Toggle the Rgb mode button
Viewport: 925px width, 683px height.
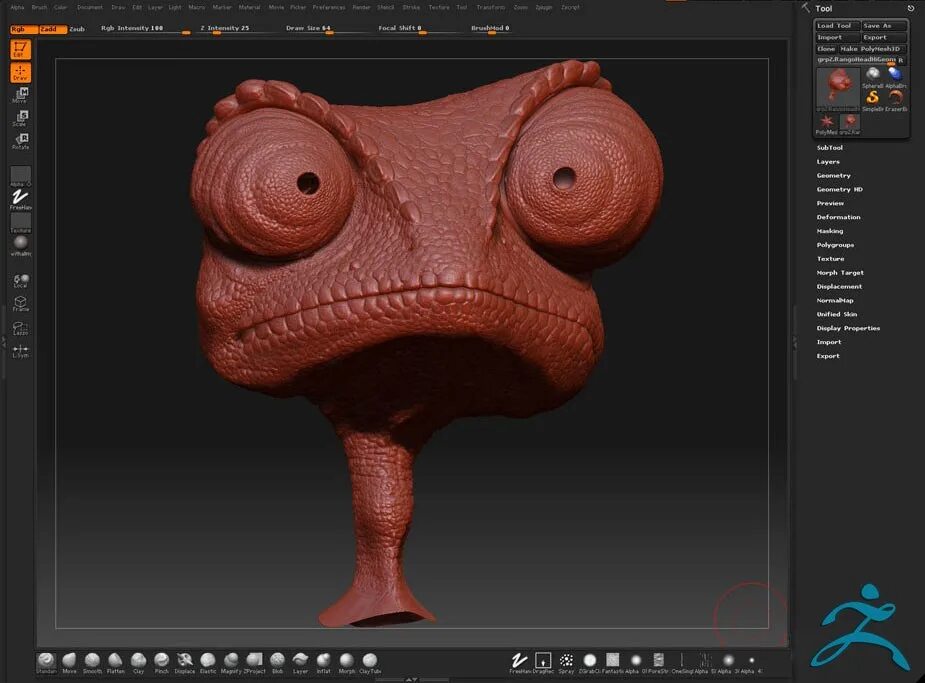click(x=24, y=29)
